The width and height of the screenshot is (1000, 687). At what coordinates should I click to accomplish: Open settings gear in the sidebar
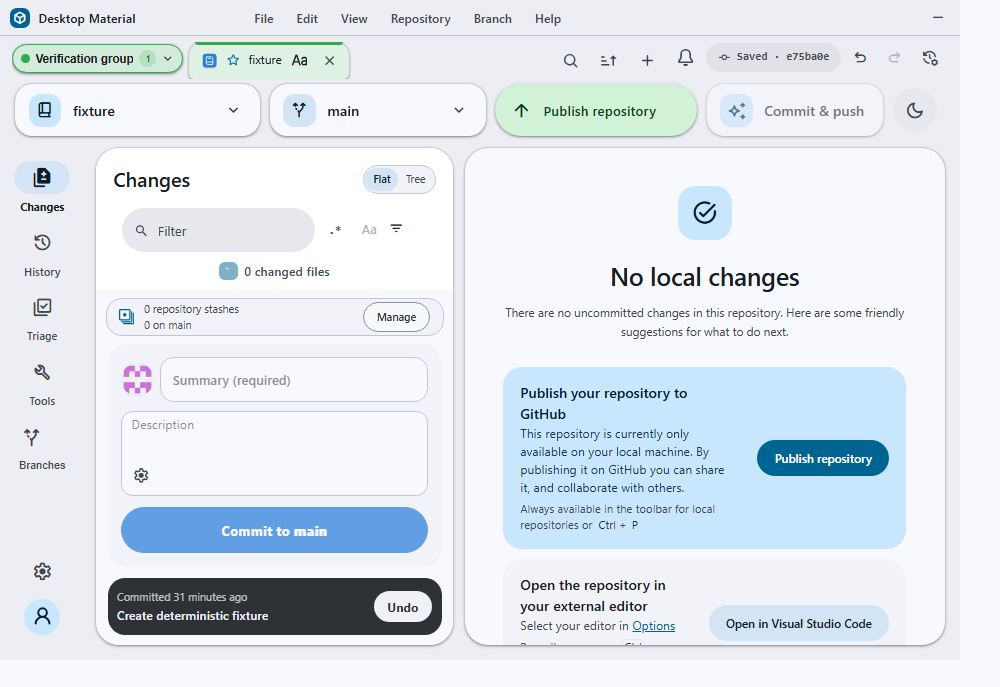[x=42, y=571]
